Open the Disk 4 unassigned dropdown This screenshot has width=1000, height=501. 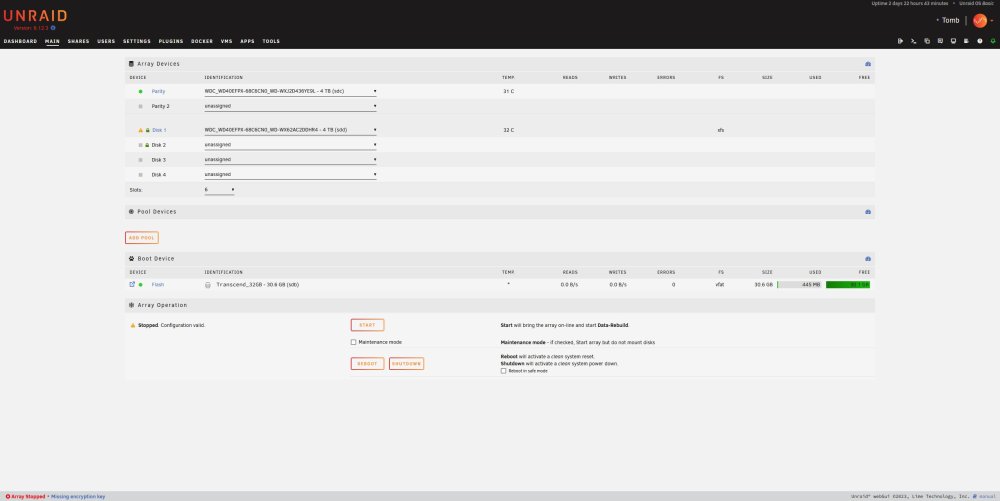click(x=290, y=175)
